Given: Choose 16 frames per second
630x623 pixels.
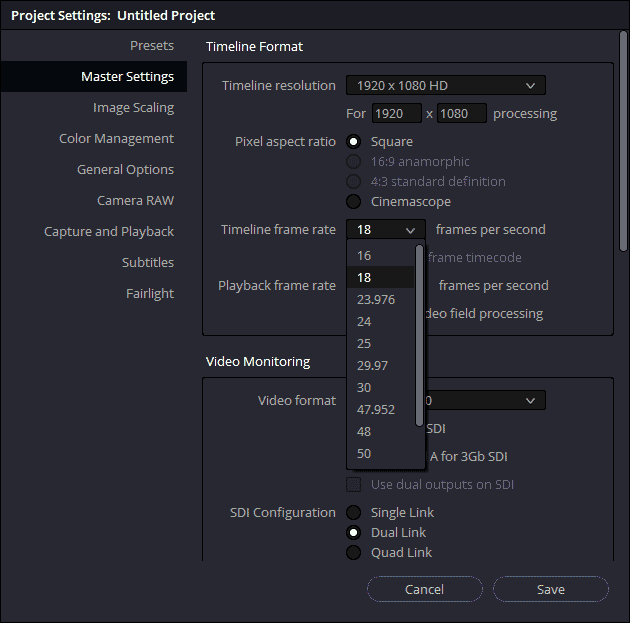Looking at the screenshot, I should click(x=380, y=255).
